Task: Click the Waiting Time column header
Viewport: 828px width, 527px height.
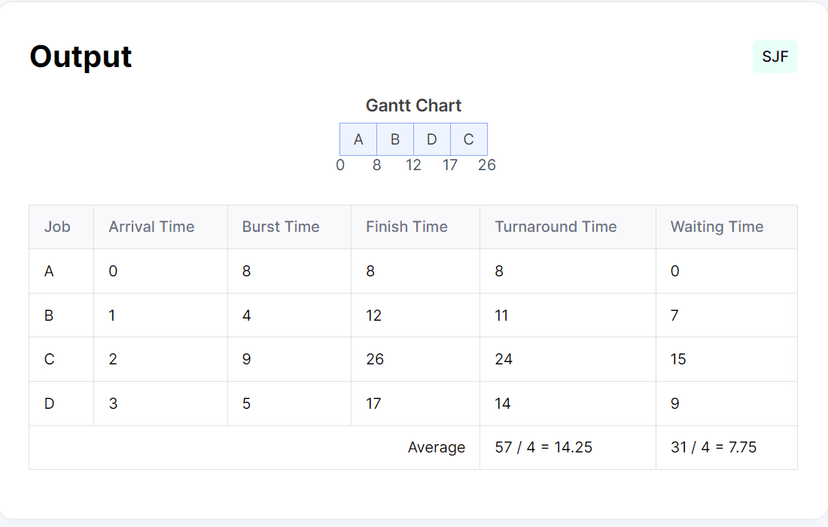Action: coord(716,227)
